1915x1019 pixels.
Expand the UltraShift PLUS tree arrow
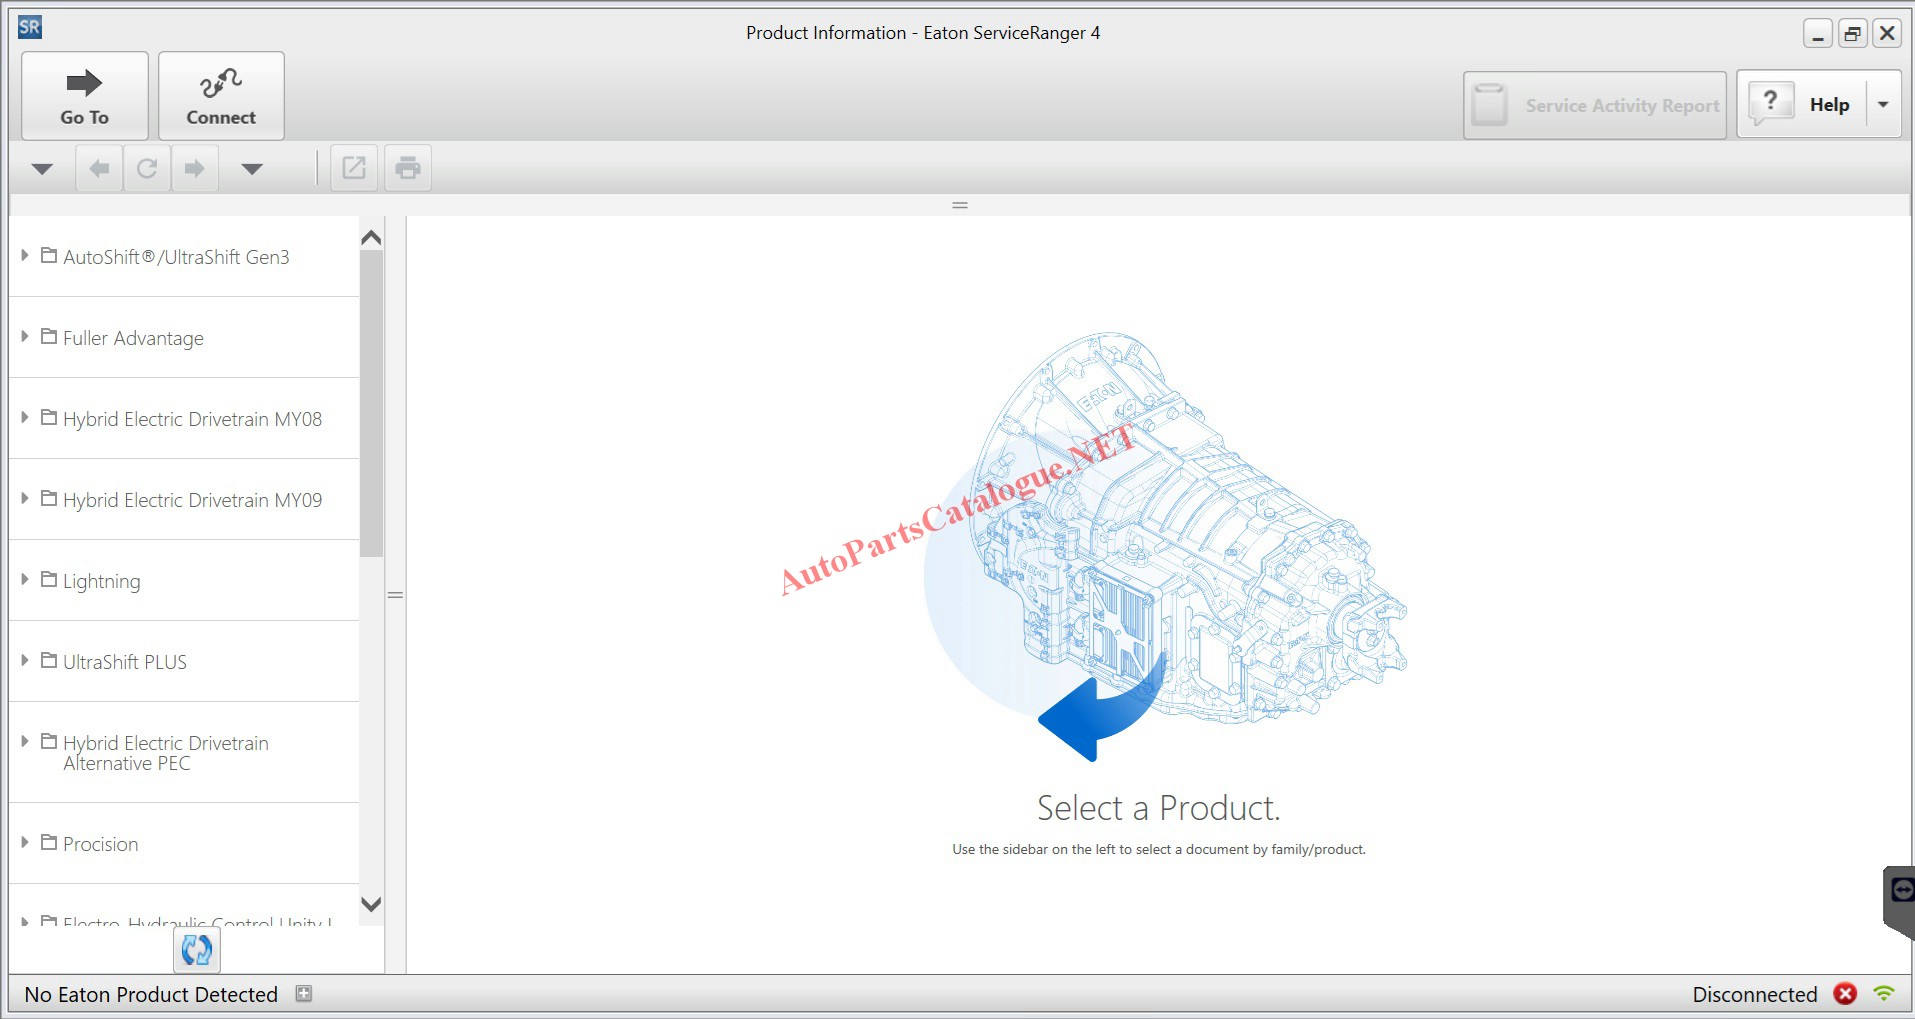(25, 661)
